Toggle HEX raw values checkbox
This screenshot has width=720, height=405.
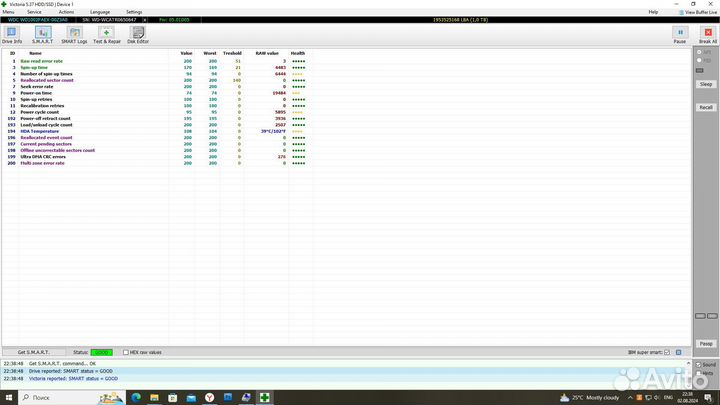[125, 352]
